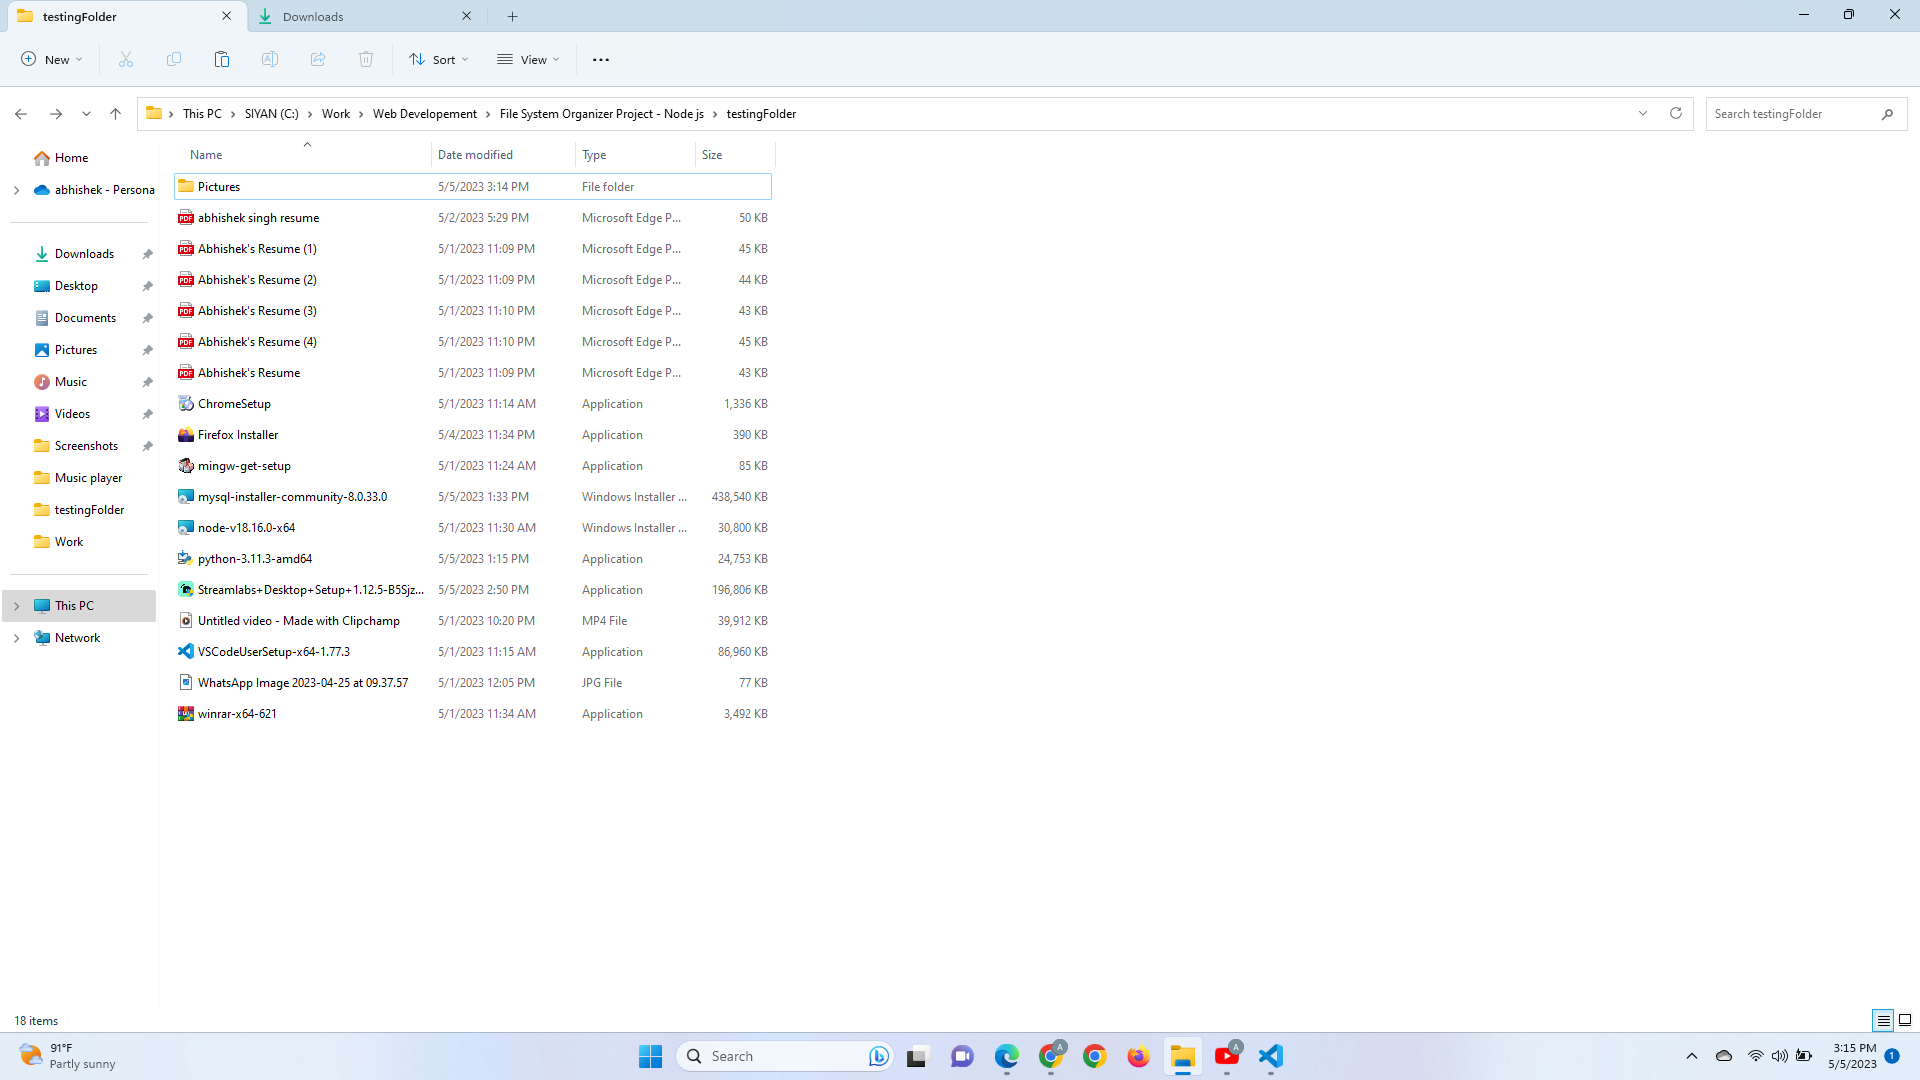Switch to details view toggle at bottom-right
Screen dimensions: 1920x1080
click(1883, 1020)
